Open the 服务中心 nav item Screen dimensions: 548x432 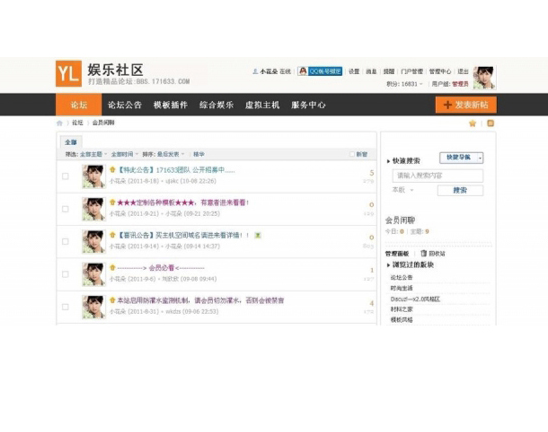click(x=308, y=105)
